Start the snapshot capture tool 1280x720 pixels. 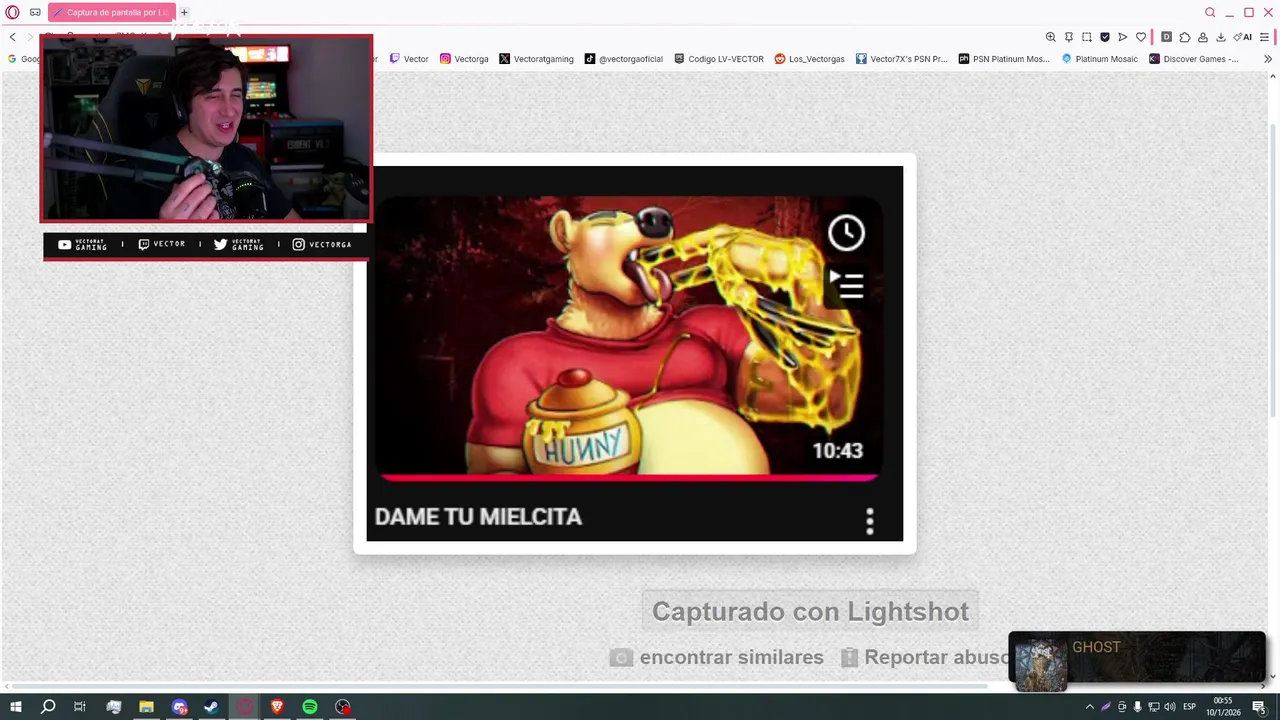(x=1087, y=37)
